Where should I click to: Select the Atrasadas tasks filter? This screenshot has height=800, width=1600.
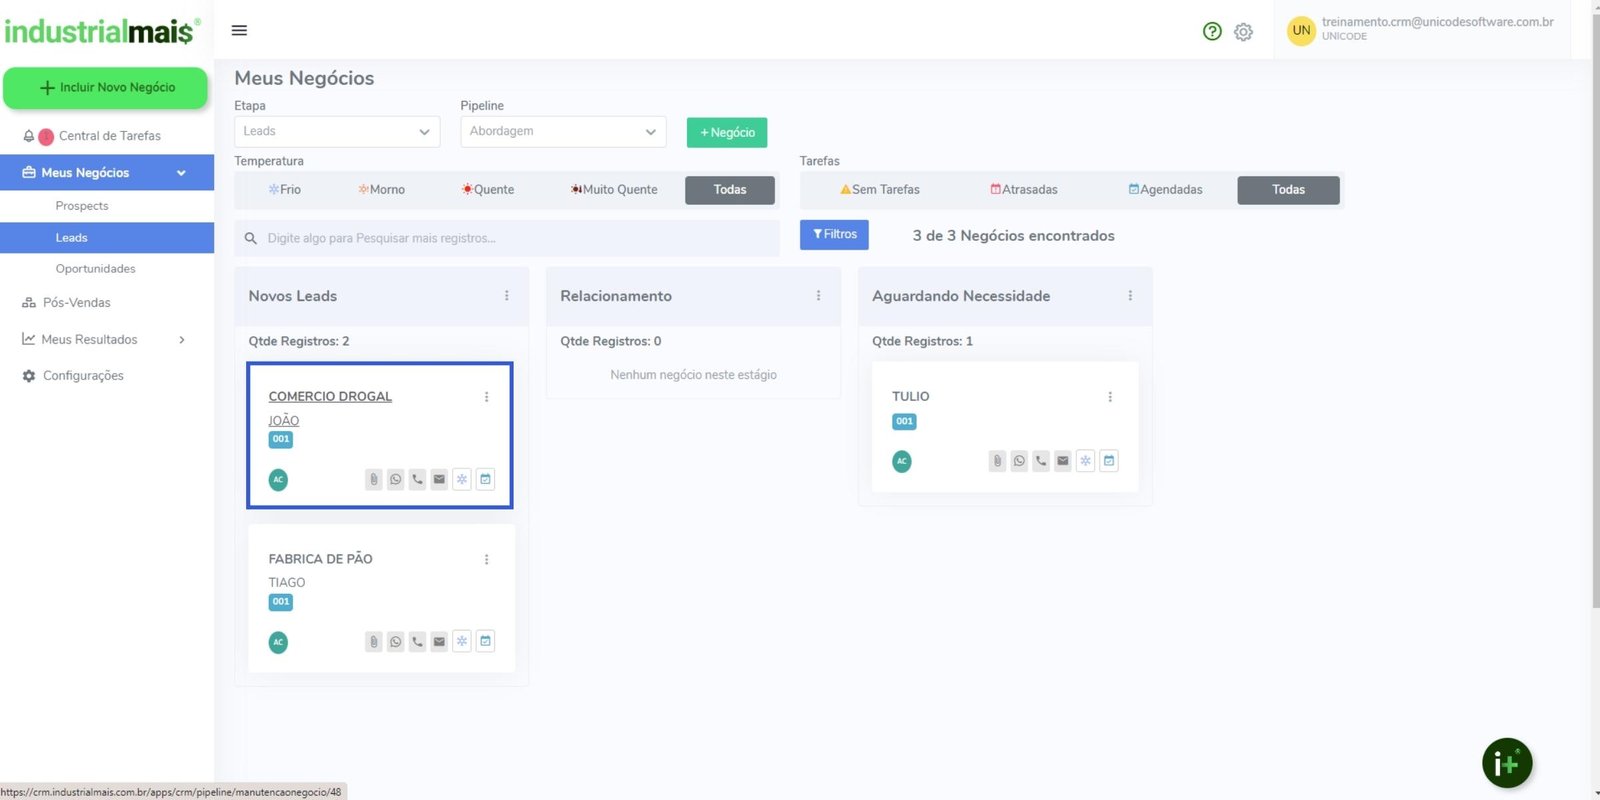1023,190
